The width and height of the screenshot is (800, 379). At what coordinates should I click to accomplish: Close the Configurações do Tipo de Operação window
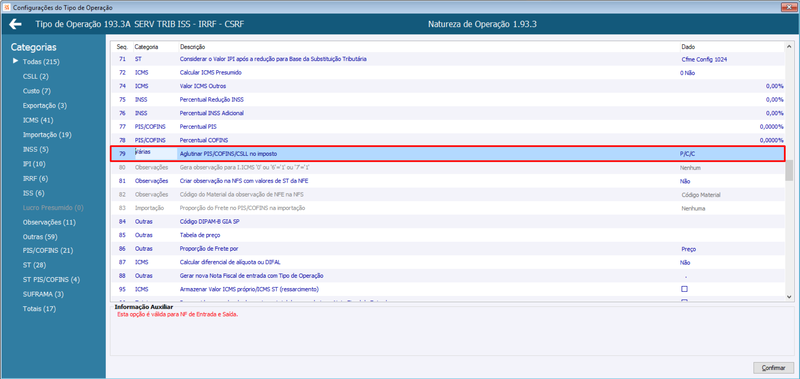point(789,7)
